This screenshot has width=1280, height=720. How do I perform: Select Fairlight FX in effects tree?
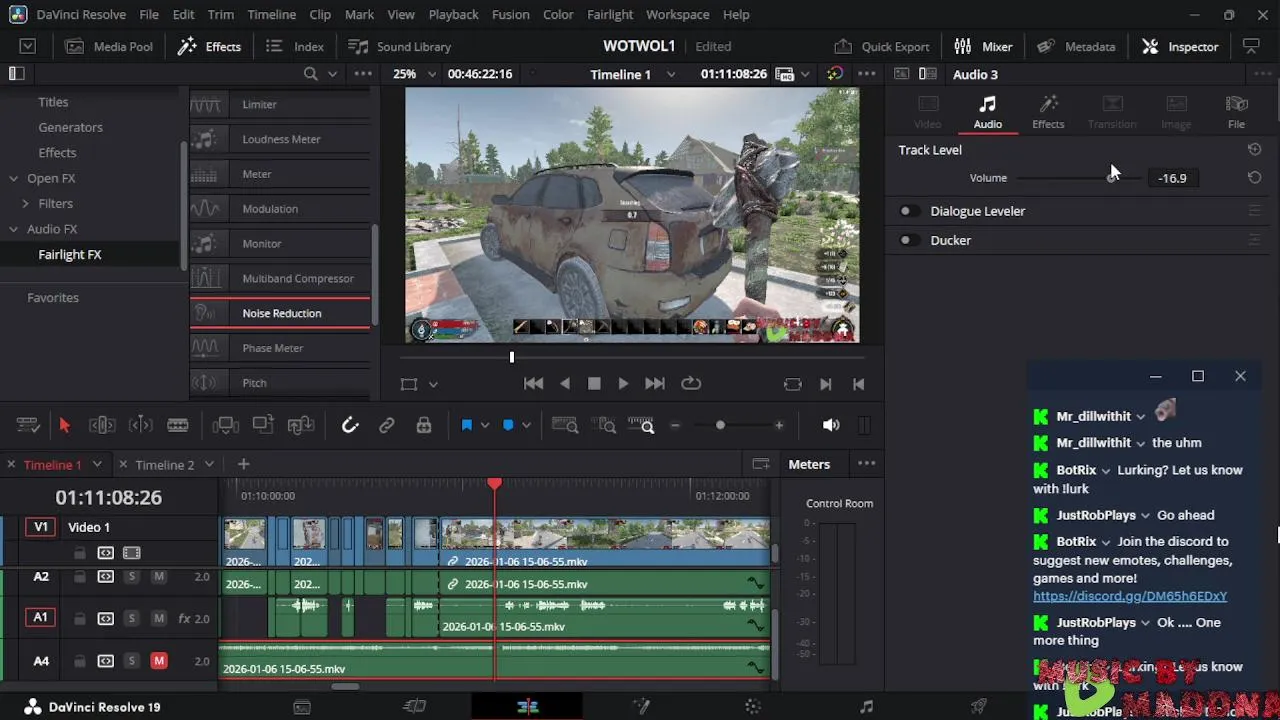[70, 254]
